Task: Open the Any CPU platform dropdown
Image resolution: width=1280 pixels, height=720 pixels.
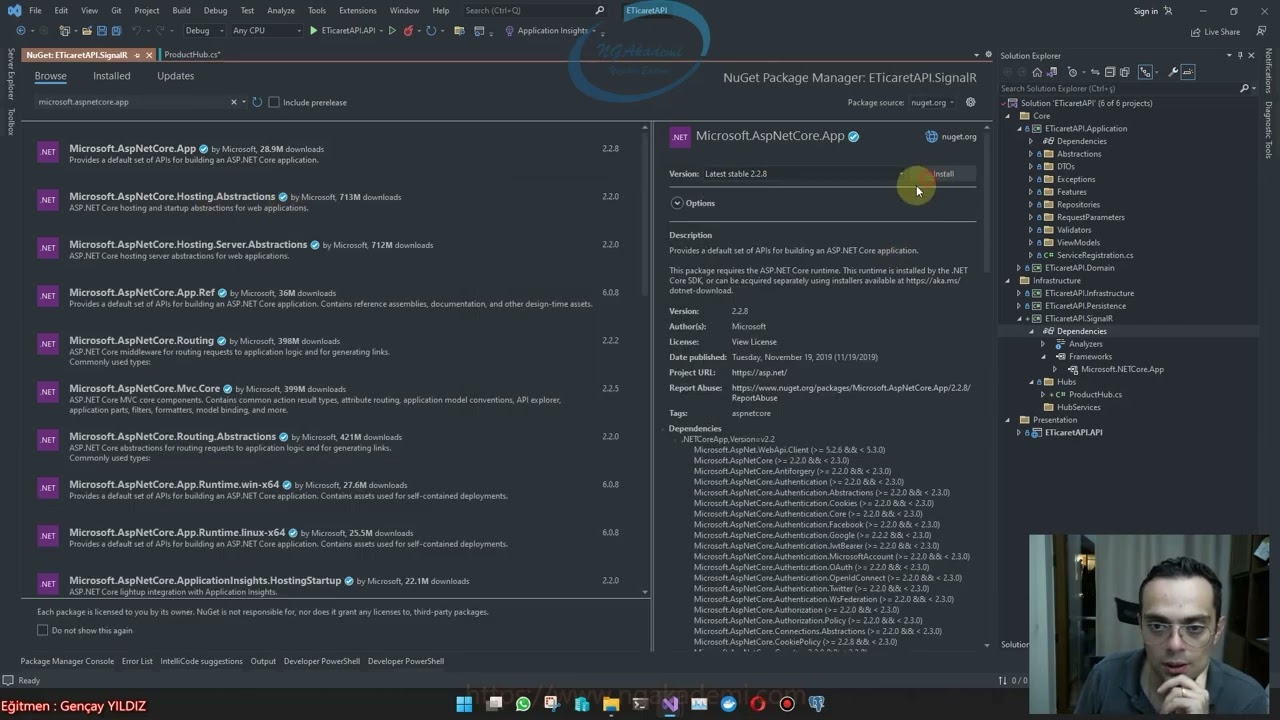Action: (266, 30)
